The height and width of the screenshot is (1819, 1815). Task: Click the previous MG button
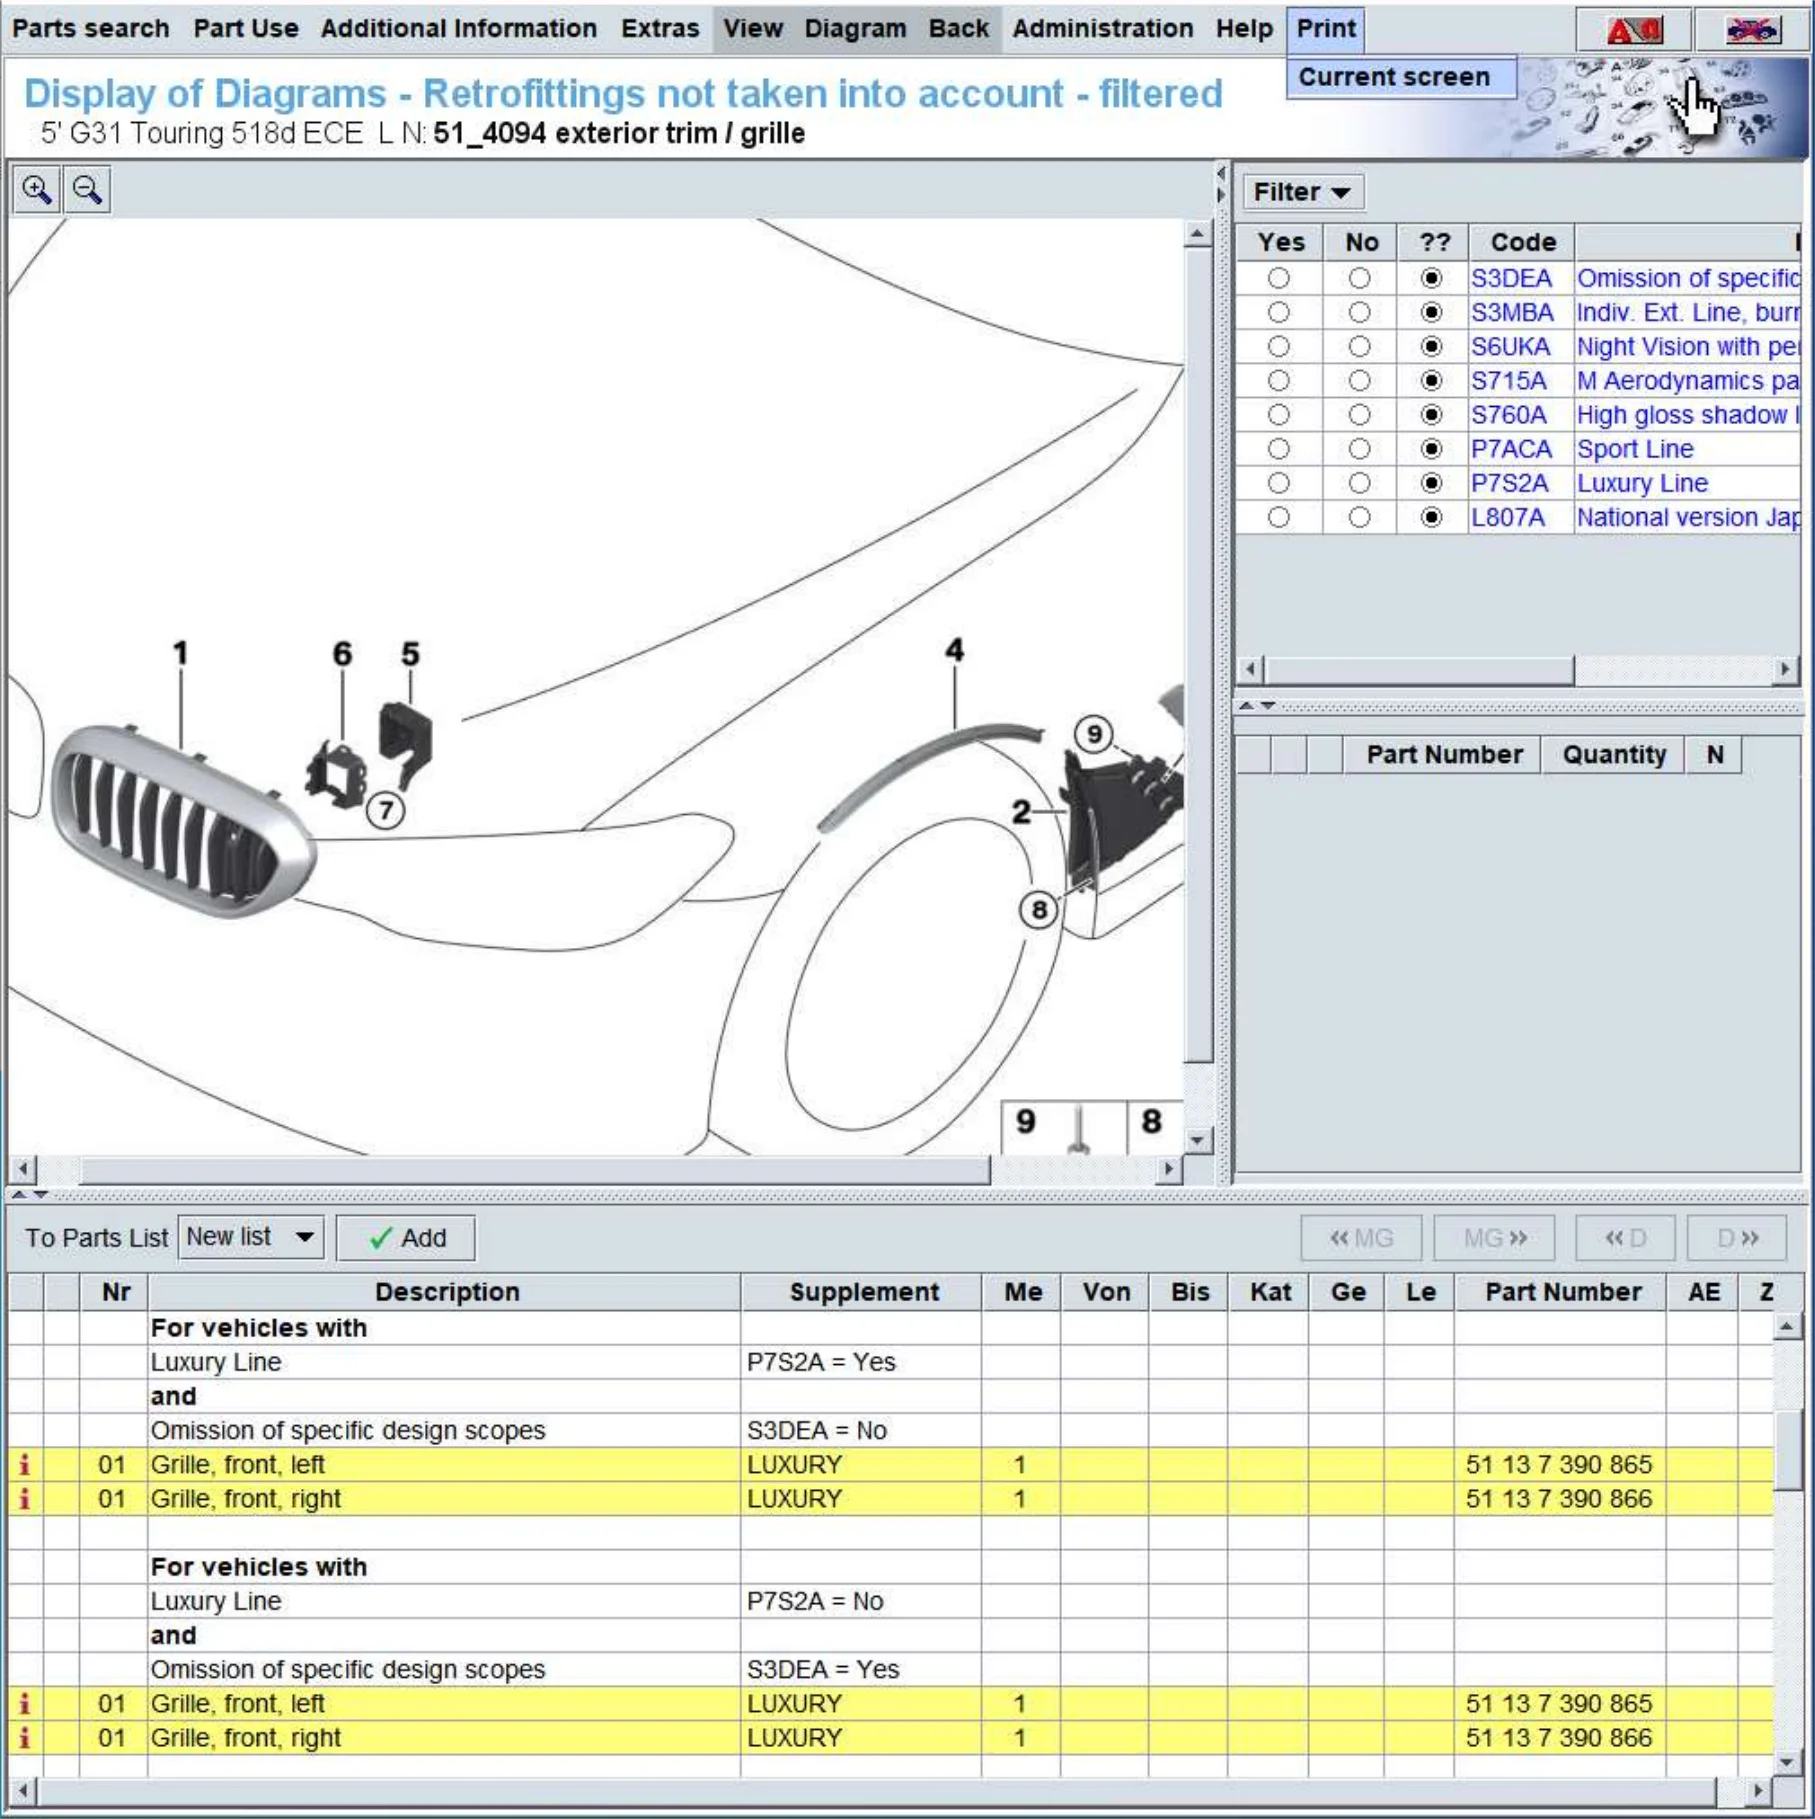pyautogui.click(x=1360, y=1238)
